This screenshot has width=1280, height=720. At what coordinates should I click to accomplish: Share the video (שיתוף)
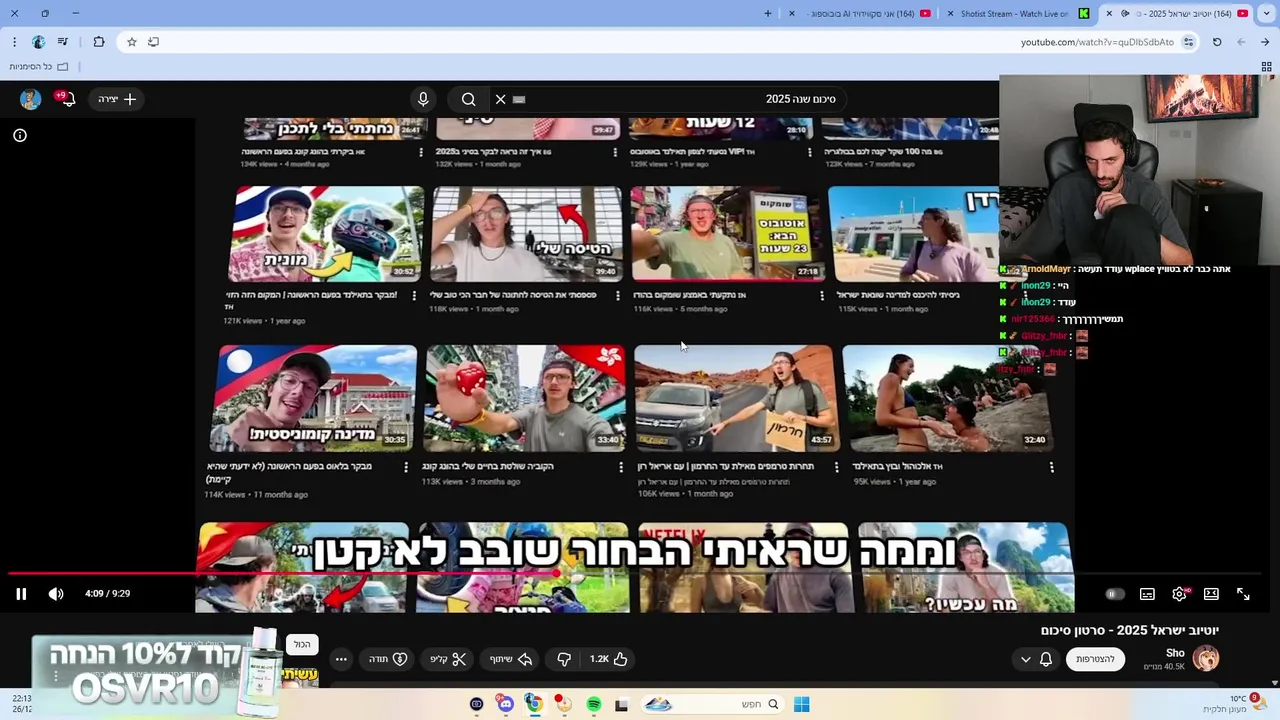pyautogui.click(x=510, y=659)
